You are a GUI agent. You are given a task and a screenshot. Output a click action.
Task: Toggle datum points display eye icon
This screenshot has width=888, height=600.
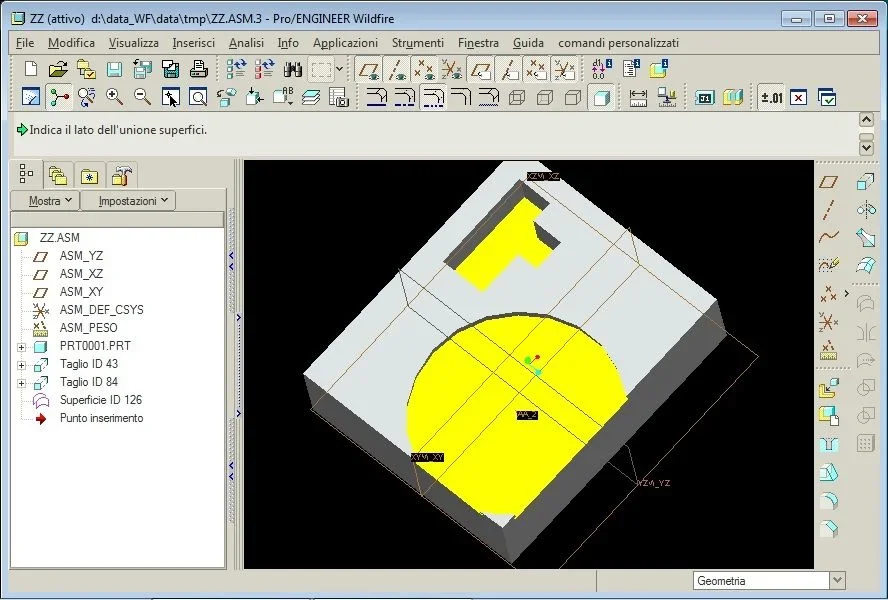[424, 70]
